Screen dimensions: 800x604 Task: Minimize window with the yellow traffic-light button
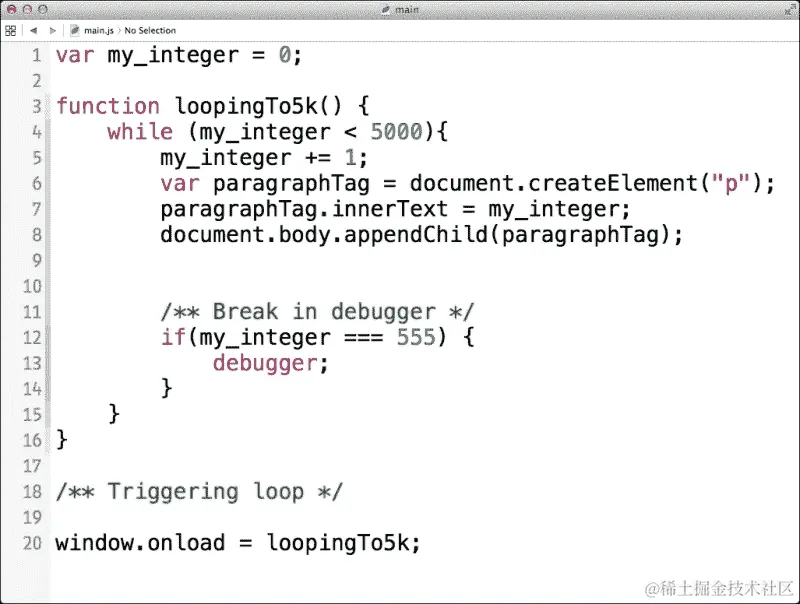tap(28, 10)
